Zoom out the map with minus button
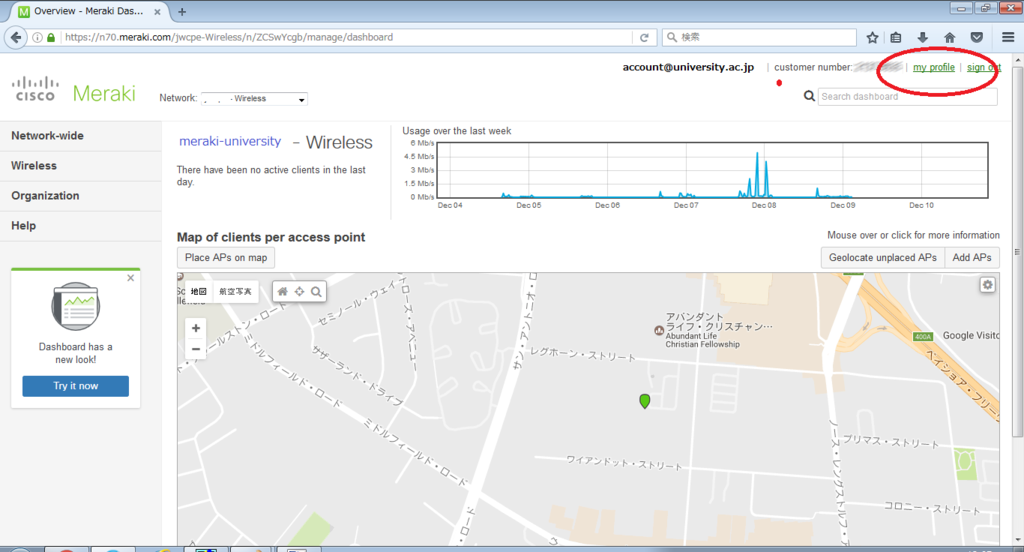The image size is (1024, 552). pos(195,349)
